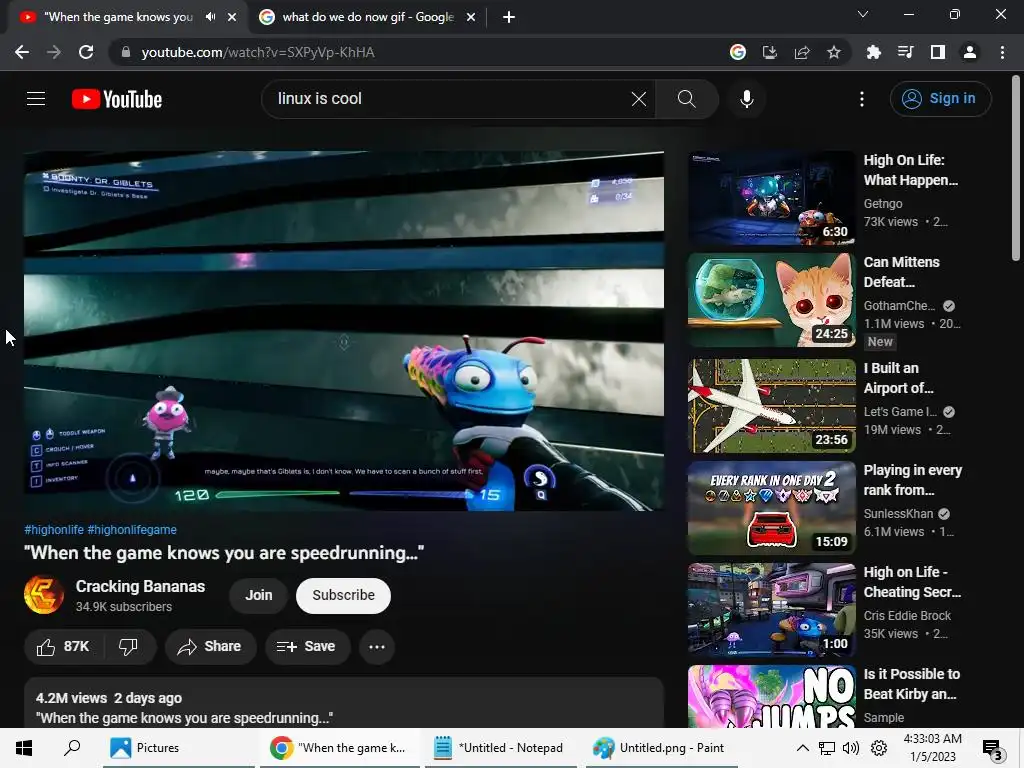Screen dimensions: 1024x768
Task: Click title 'Playing in every rank from...'
Action: 912,480
